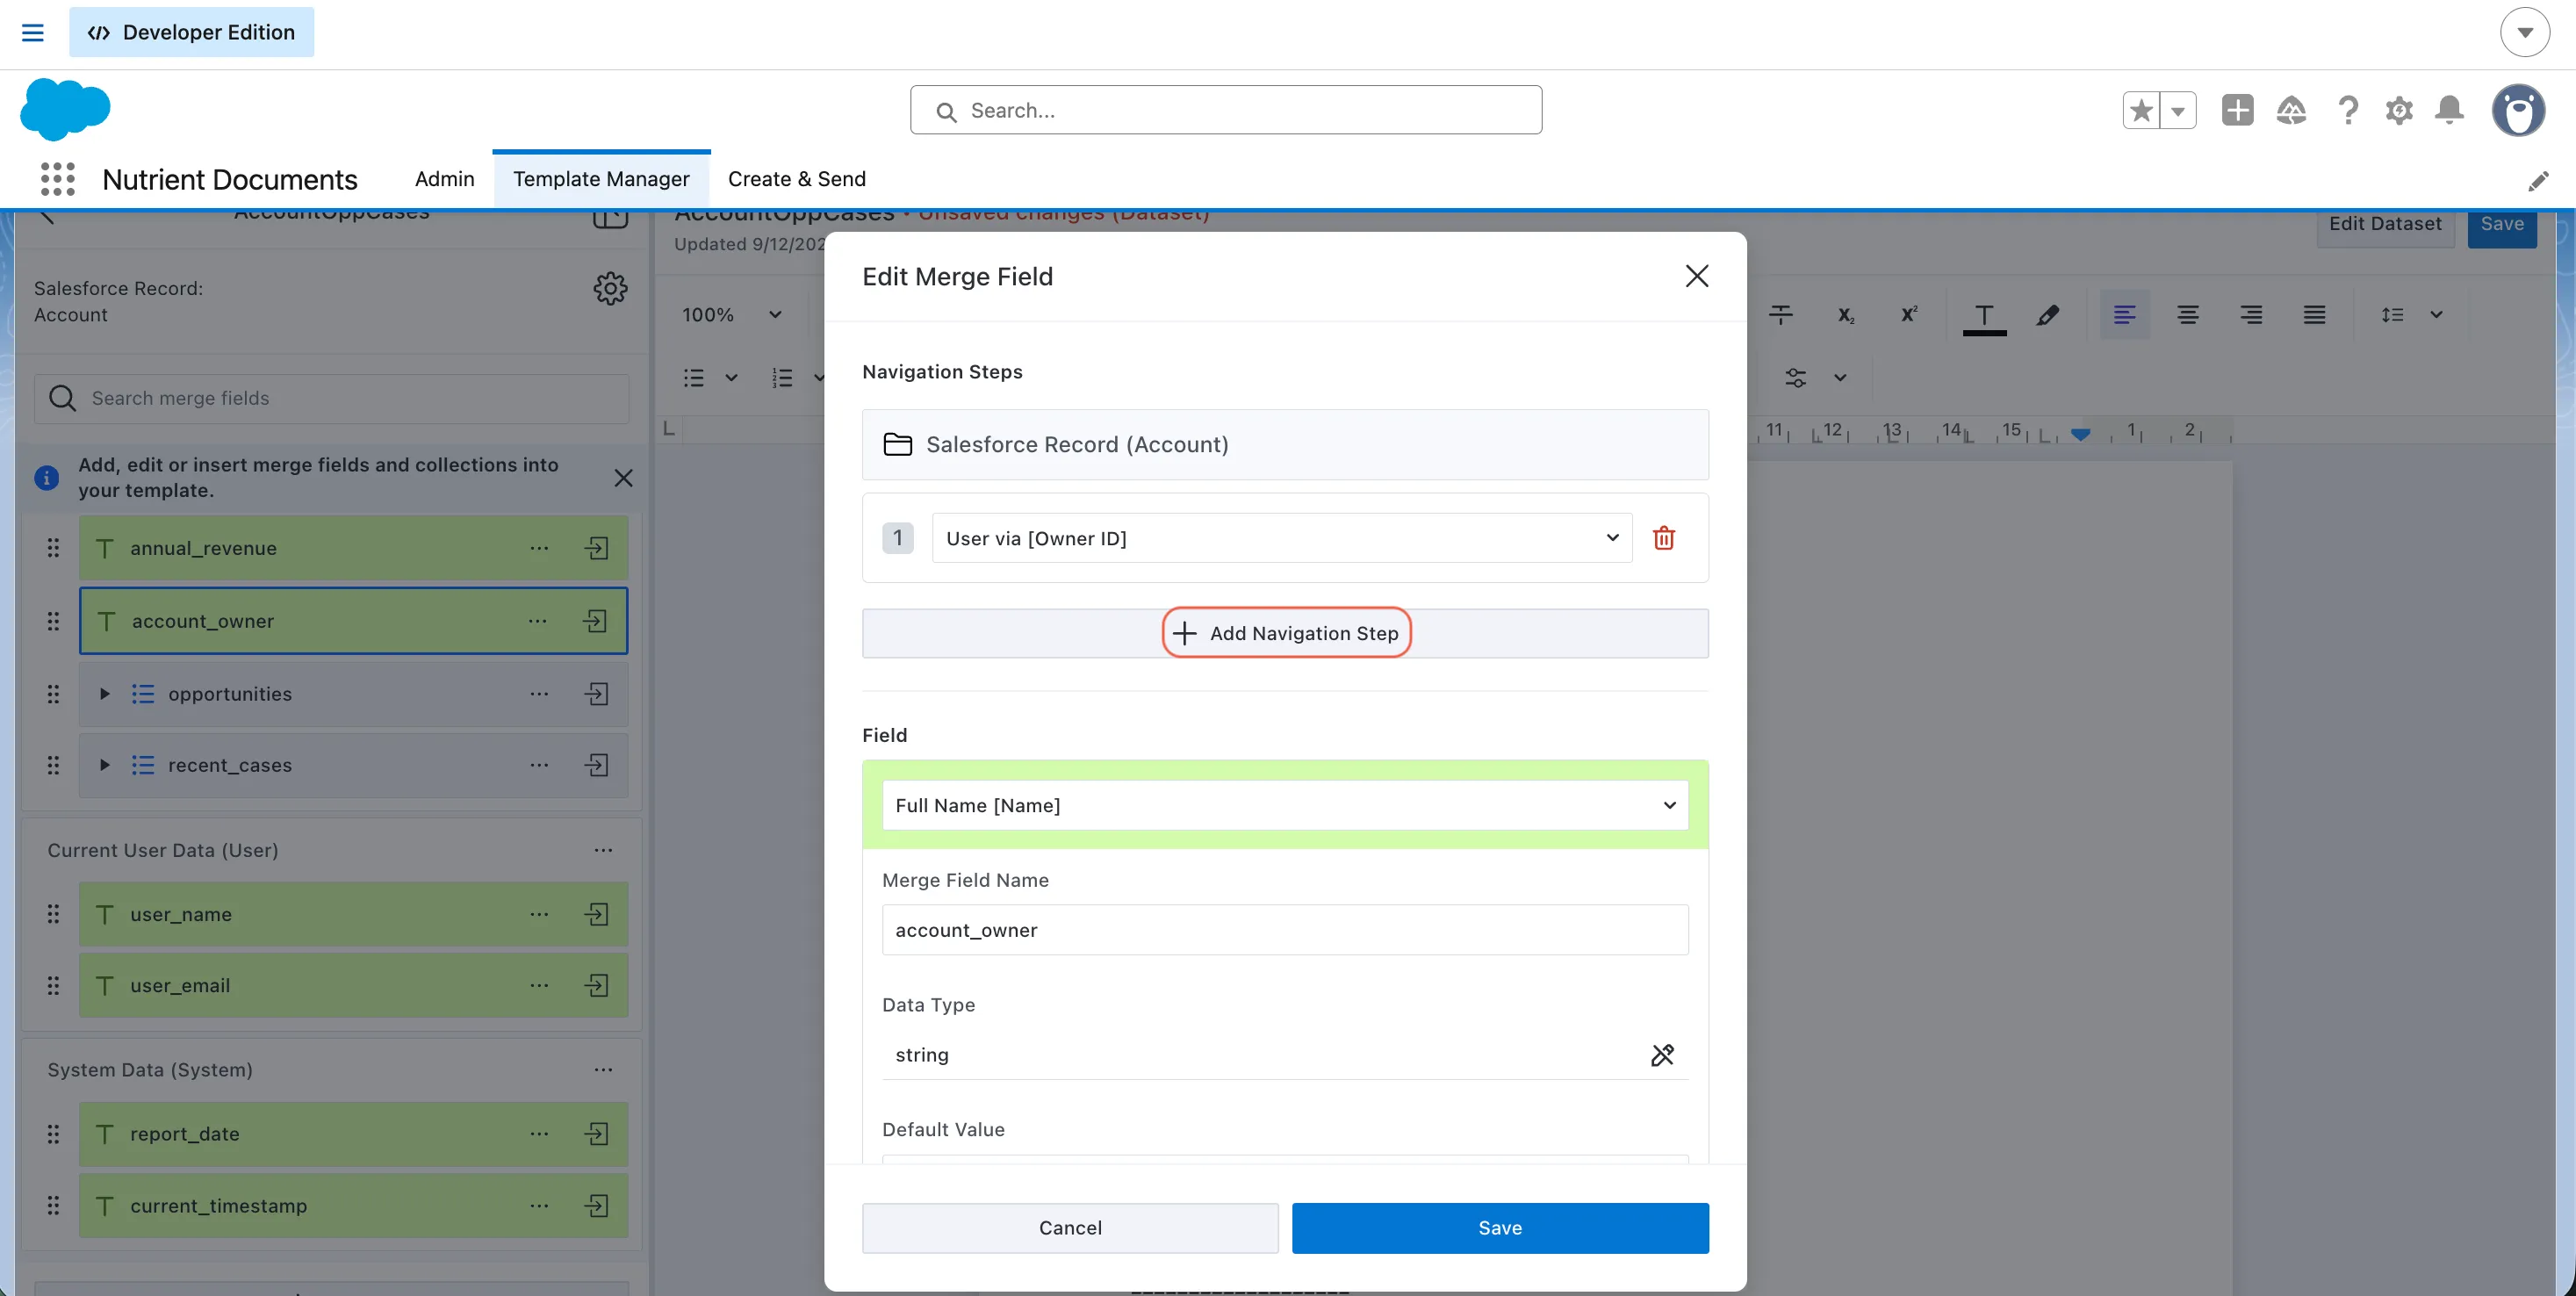Insert report_date merge field via arrow icon
This screenshot has width=2576, height=1296.
pos(597,1134)
